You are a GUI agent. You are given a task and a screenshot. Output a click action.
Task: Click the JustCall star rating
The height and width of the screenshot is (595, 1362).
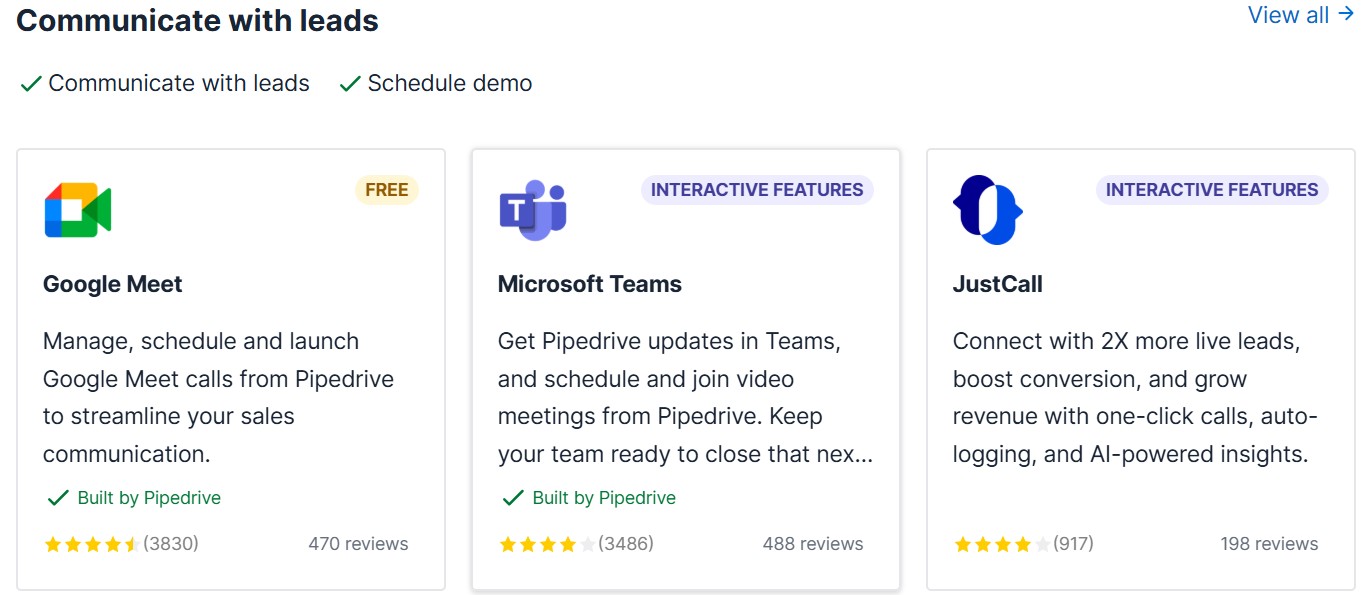pyautogui.click(x=1002, y=545)
